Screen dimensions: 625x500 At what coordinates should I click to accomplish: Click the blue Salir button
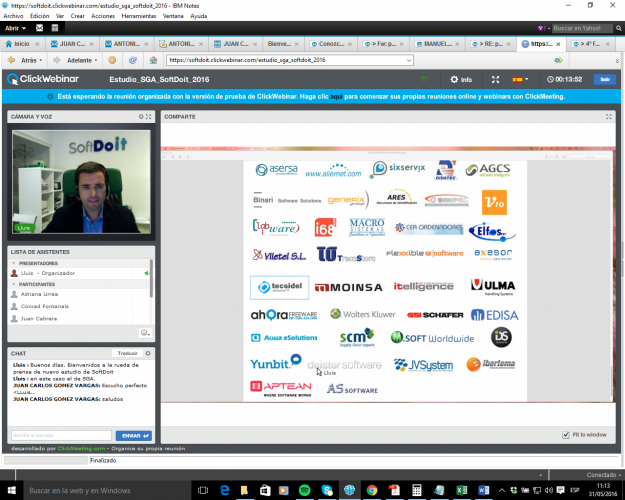pos(603,79)
